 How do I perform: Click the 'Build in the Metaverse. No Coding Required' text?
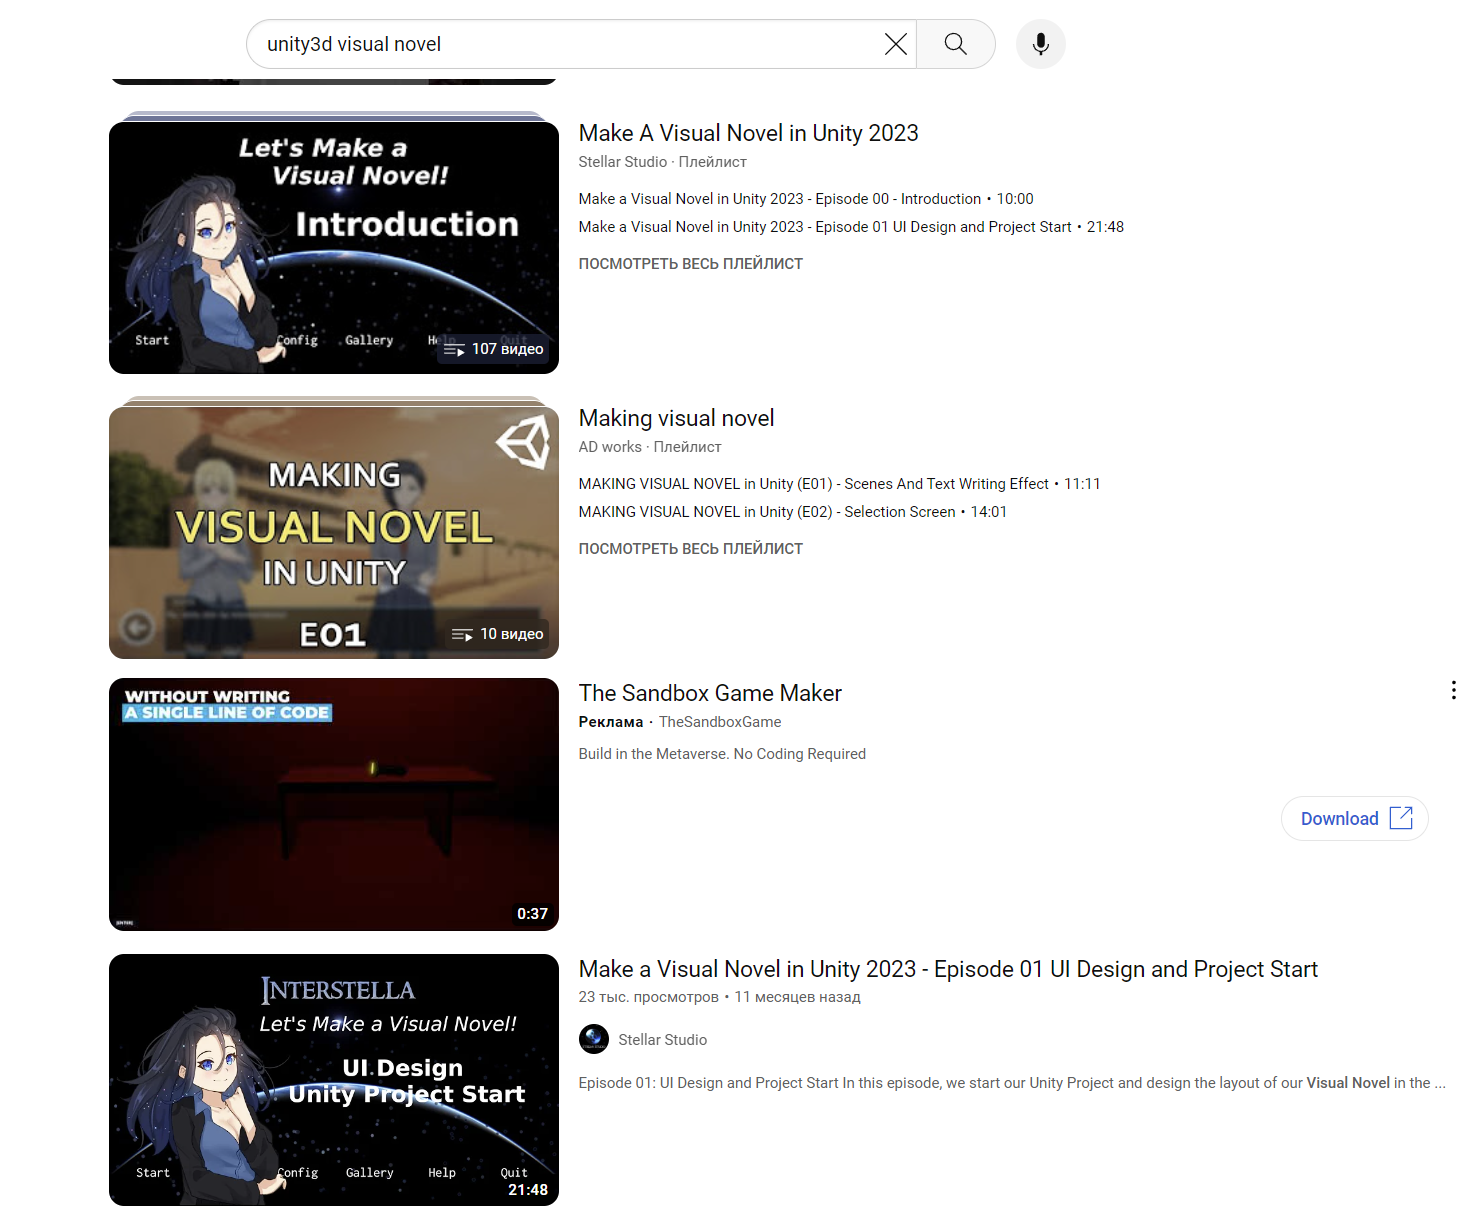coord(722,754)
